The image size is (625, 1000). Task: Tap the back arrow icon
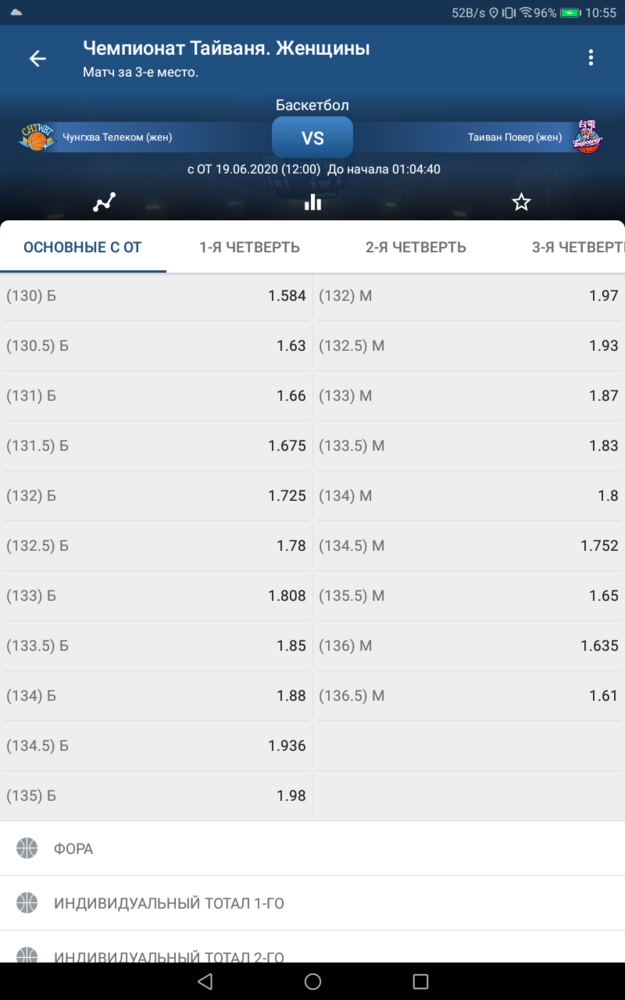click(x=38, y=59)
